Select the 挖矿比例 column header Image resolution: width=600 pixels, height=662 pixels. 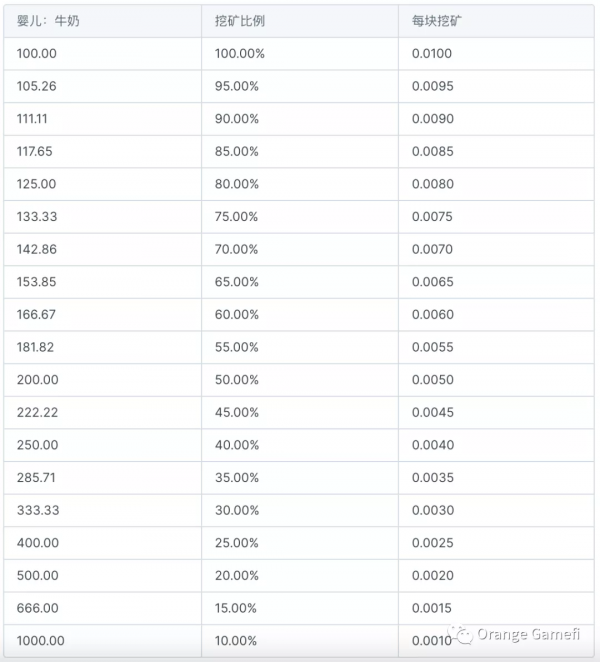tap(239, 21)
